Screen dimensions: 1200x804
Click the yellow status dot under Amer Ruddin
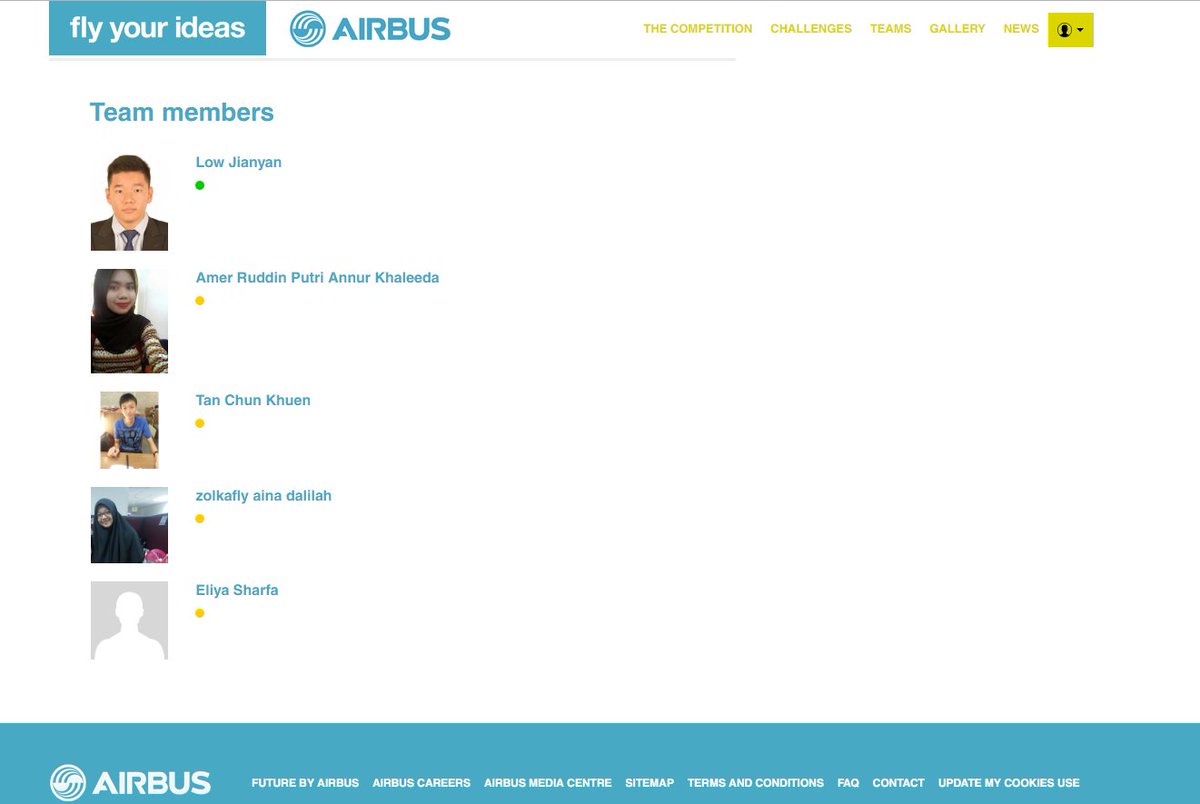click(x=200, y=301)
